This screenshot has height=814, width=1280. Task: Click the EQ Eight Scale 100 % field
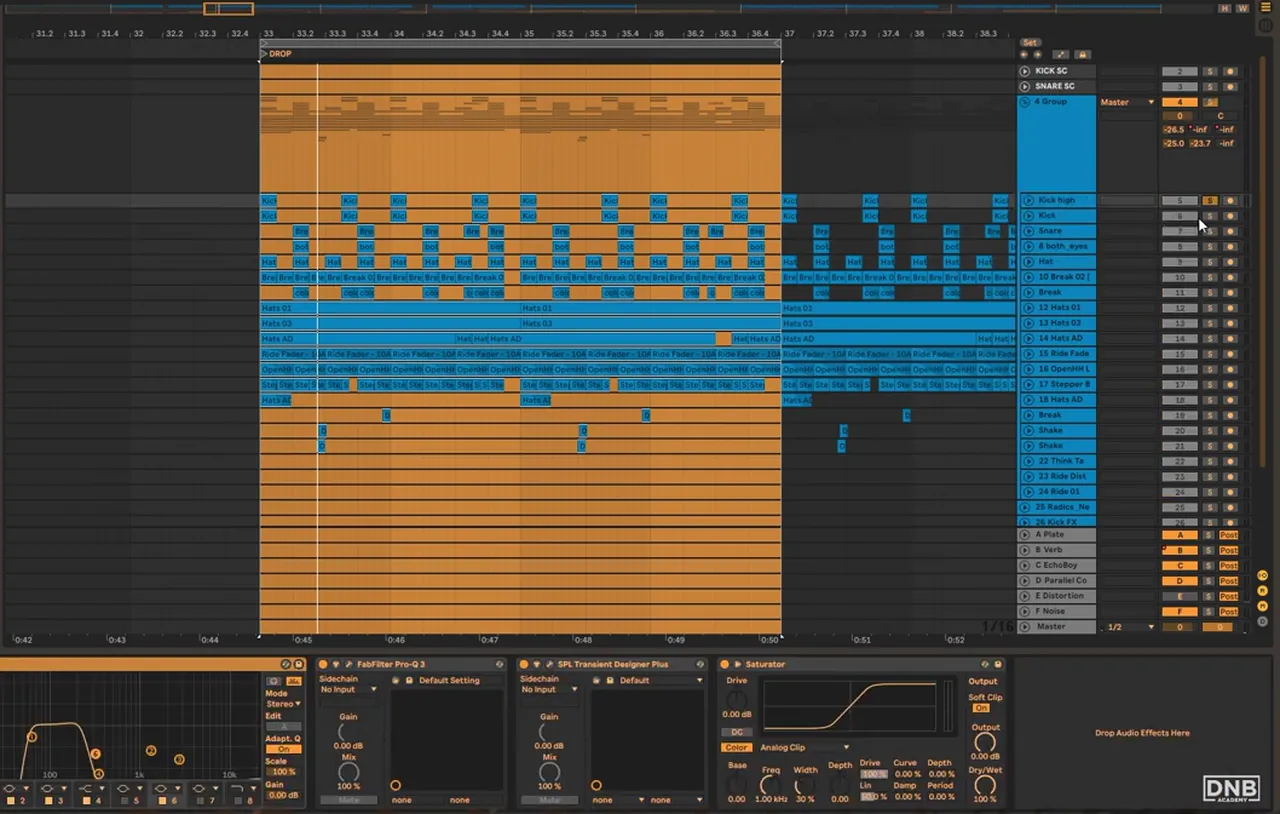point(283,771)
